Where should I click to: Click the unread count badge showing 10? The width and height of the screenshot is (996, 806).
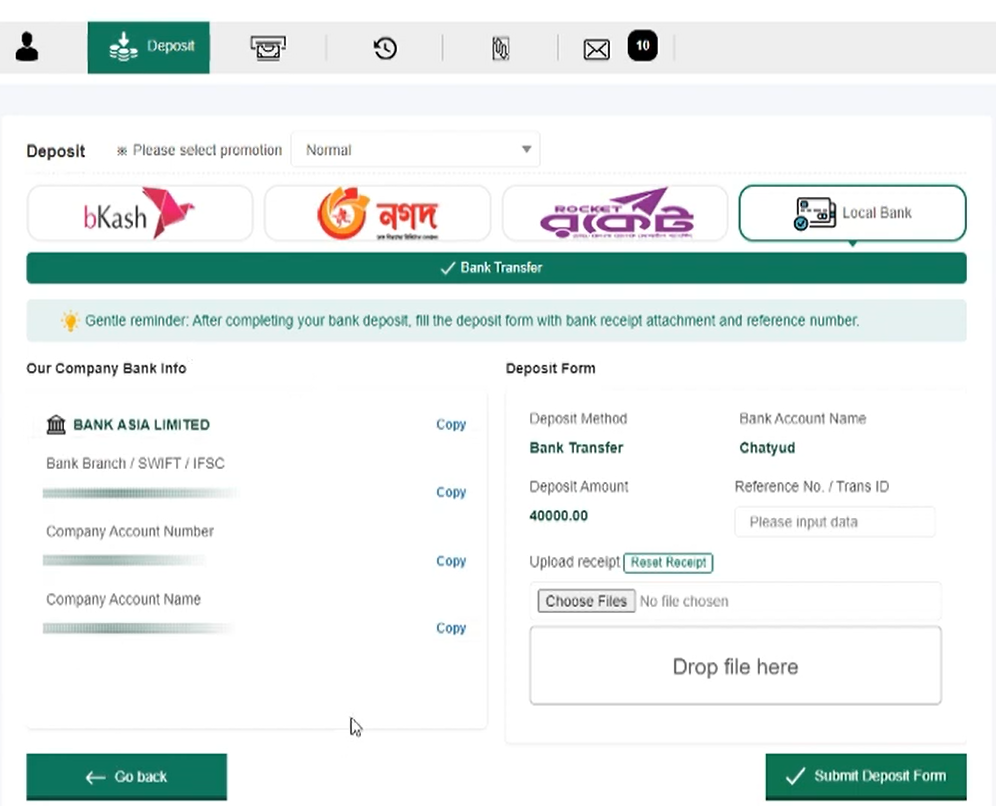643,46
